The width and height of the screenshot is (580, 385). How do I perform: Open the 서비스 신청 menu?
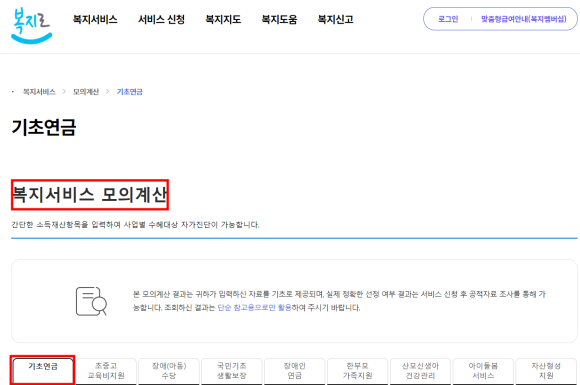click(x=161, y=19)
